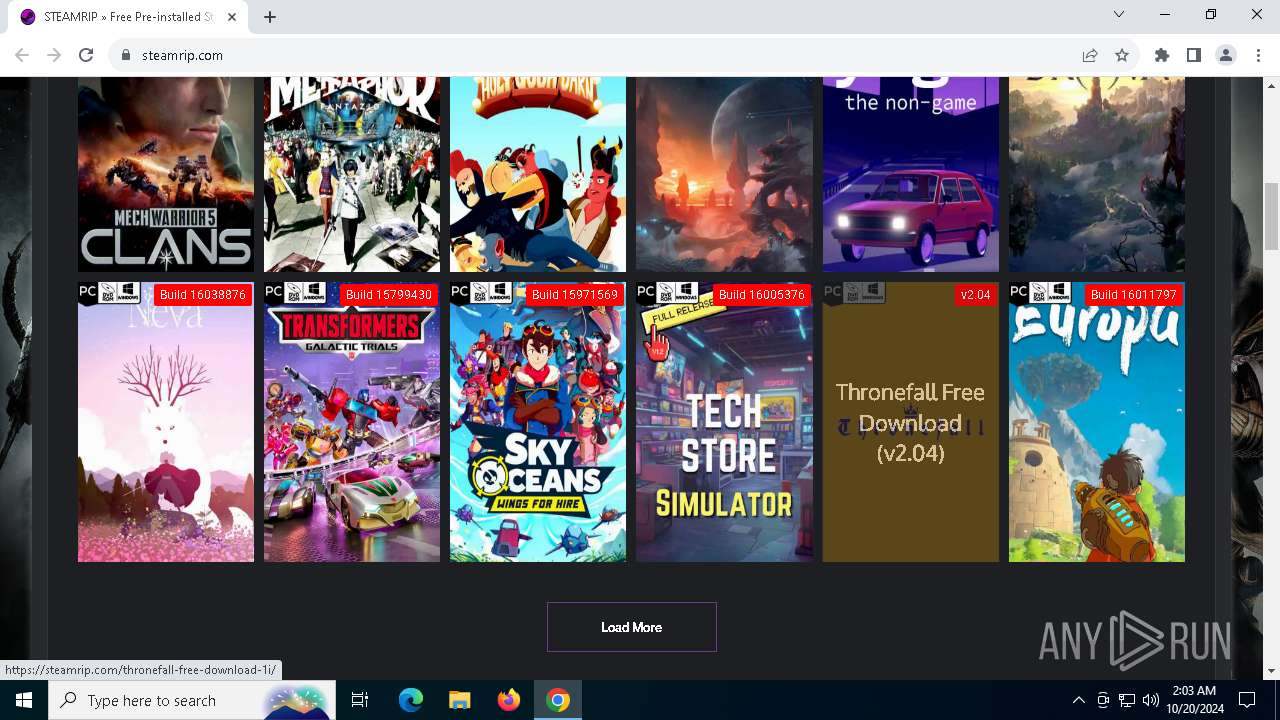
Task: Click the browser forward arrow
Action: 54,55
